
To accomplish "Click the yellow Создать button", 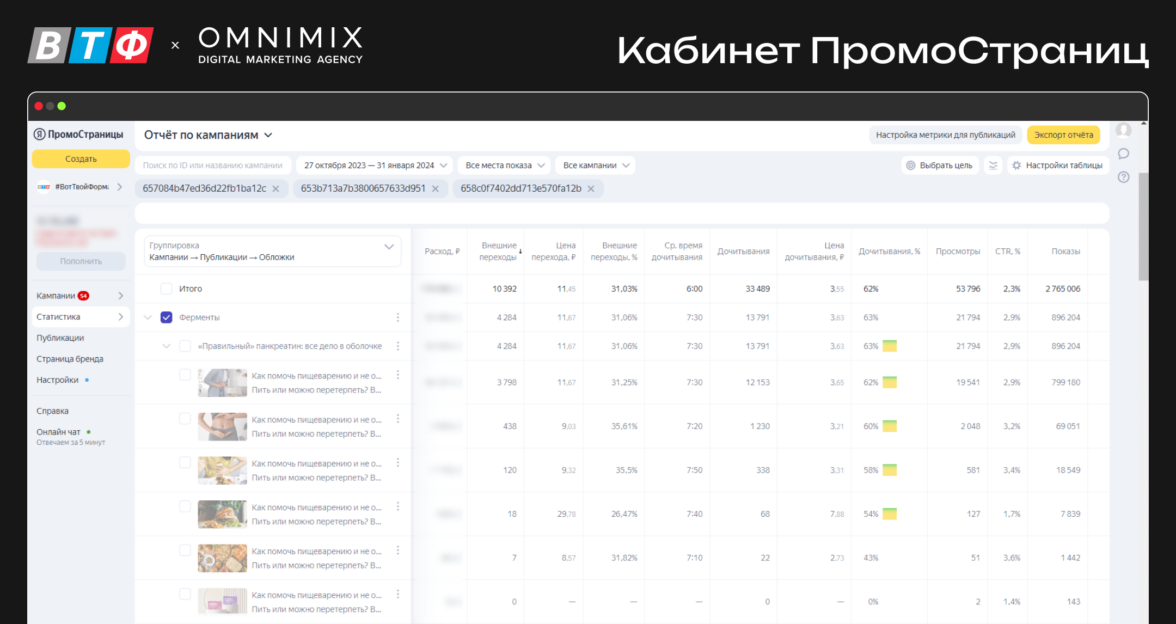I will 80,159.
